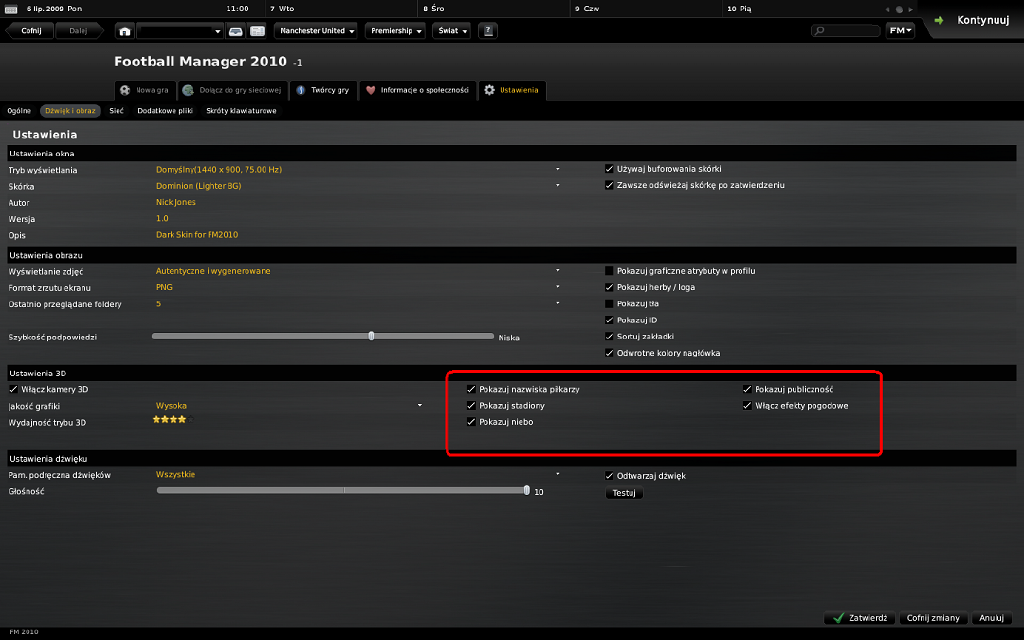Viewport: 1024px width, 640px height.
Task: Click the Głośność volume slider handle
Action: (x=526, y=490)
